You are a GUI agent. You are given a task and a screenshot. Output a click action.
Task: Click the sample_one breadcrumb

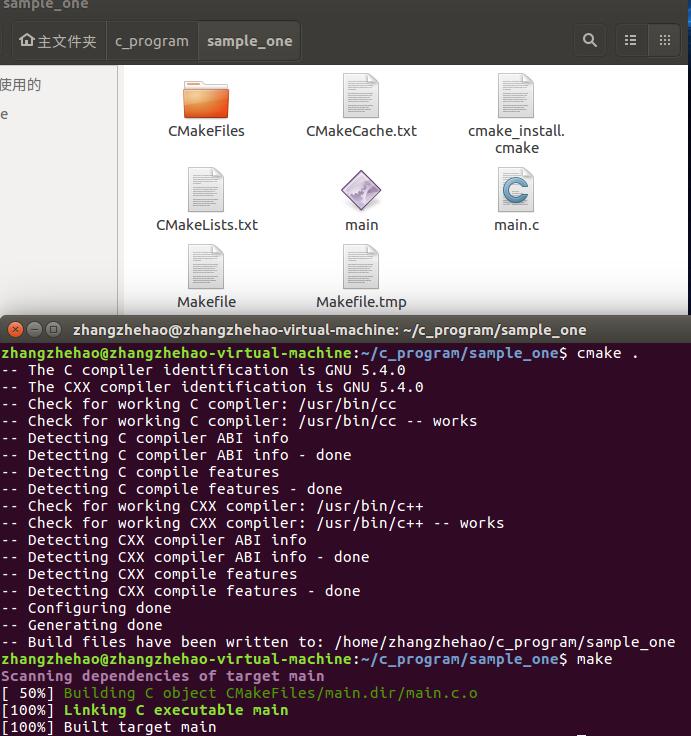(250, 41)
